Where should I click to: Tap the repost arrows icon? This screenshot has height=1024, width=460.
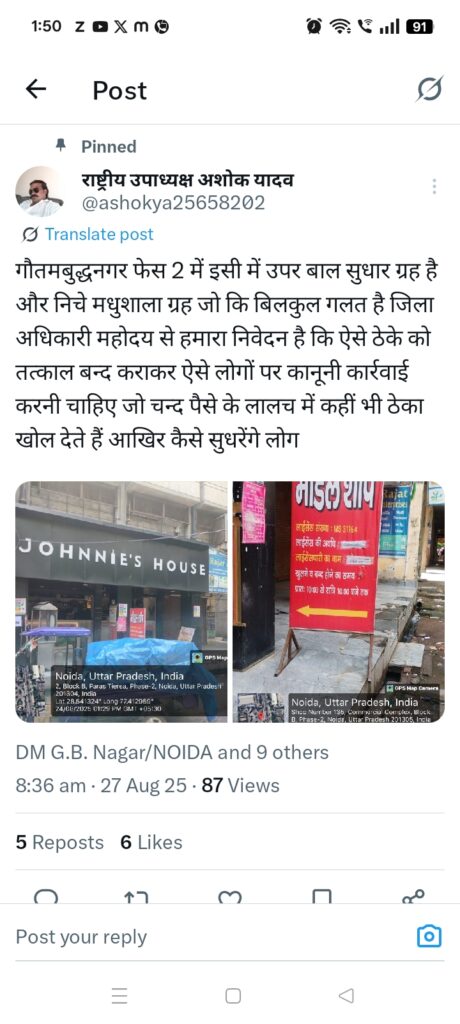(x=136, y=896)
